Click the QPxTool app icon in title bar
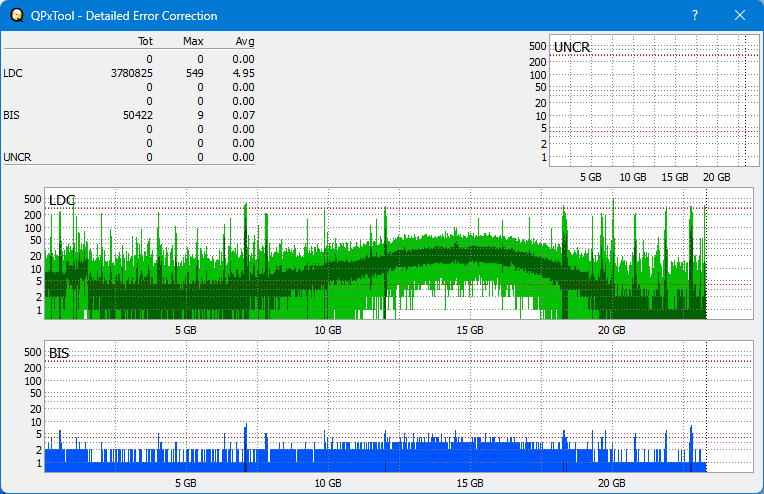Screen dimensions: 764x494 point(17,16)
